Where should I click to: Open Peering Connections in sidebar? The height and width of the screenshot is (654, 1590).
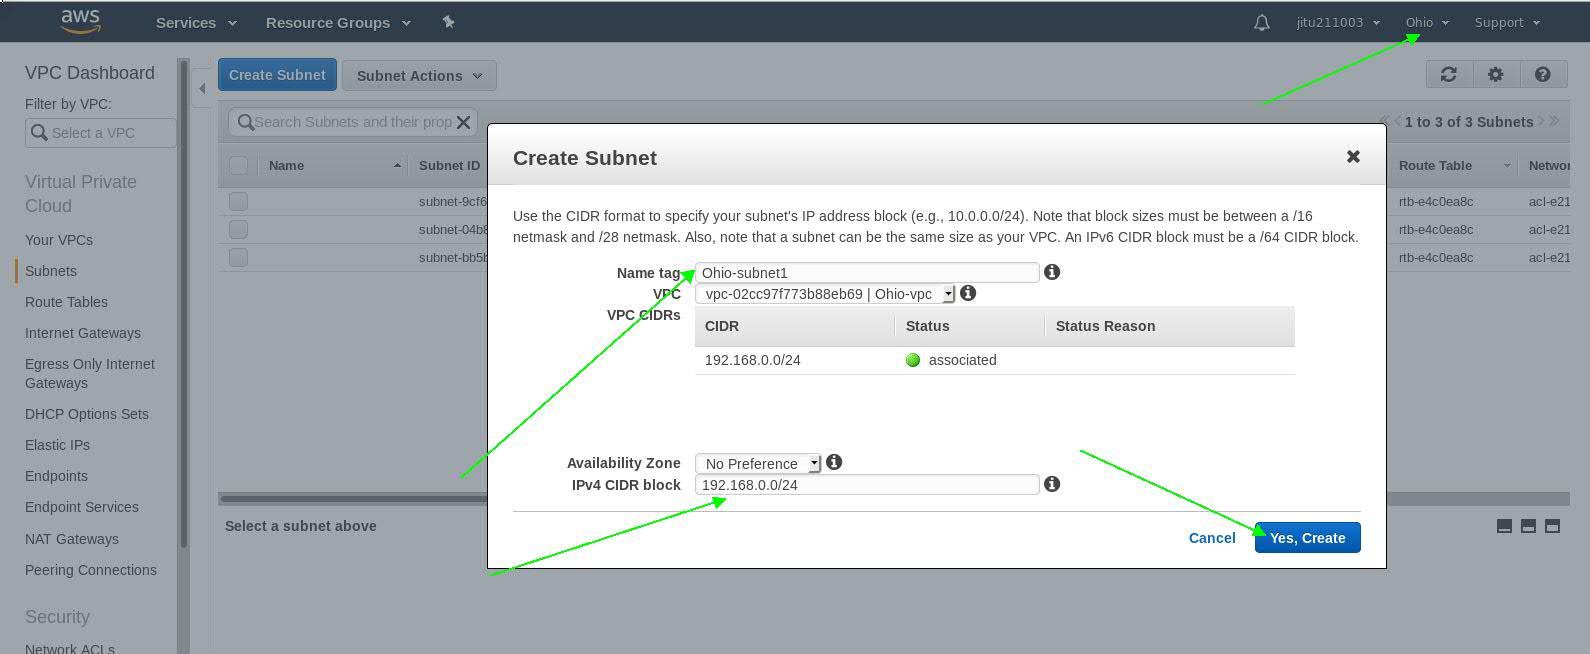(x=91, y=570)
